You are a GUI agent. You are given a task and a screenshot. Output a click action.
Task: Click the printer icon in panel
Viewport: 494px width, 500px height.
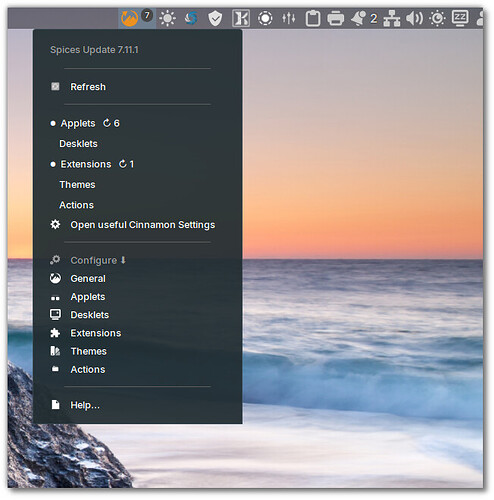pos(335,18)
